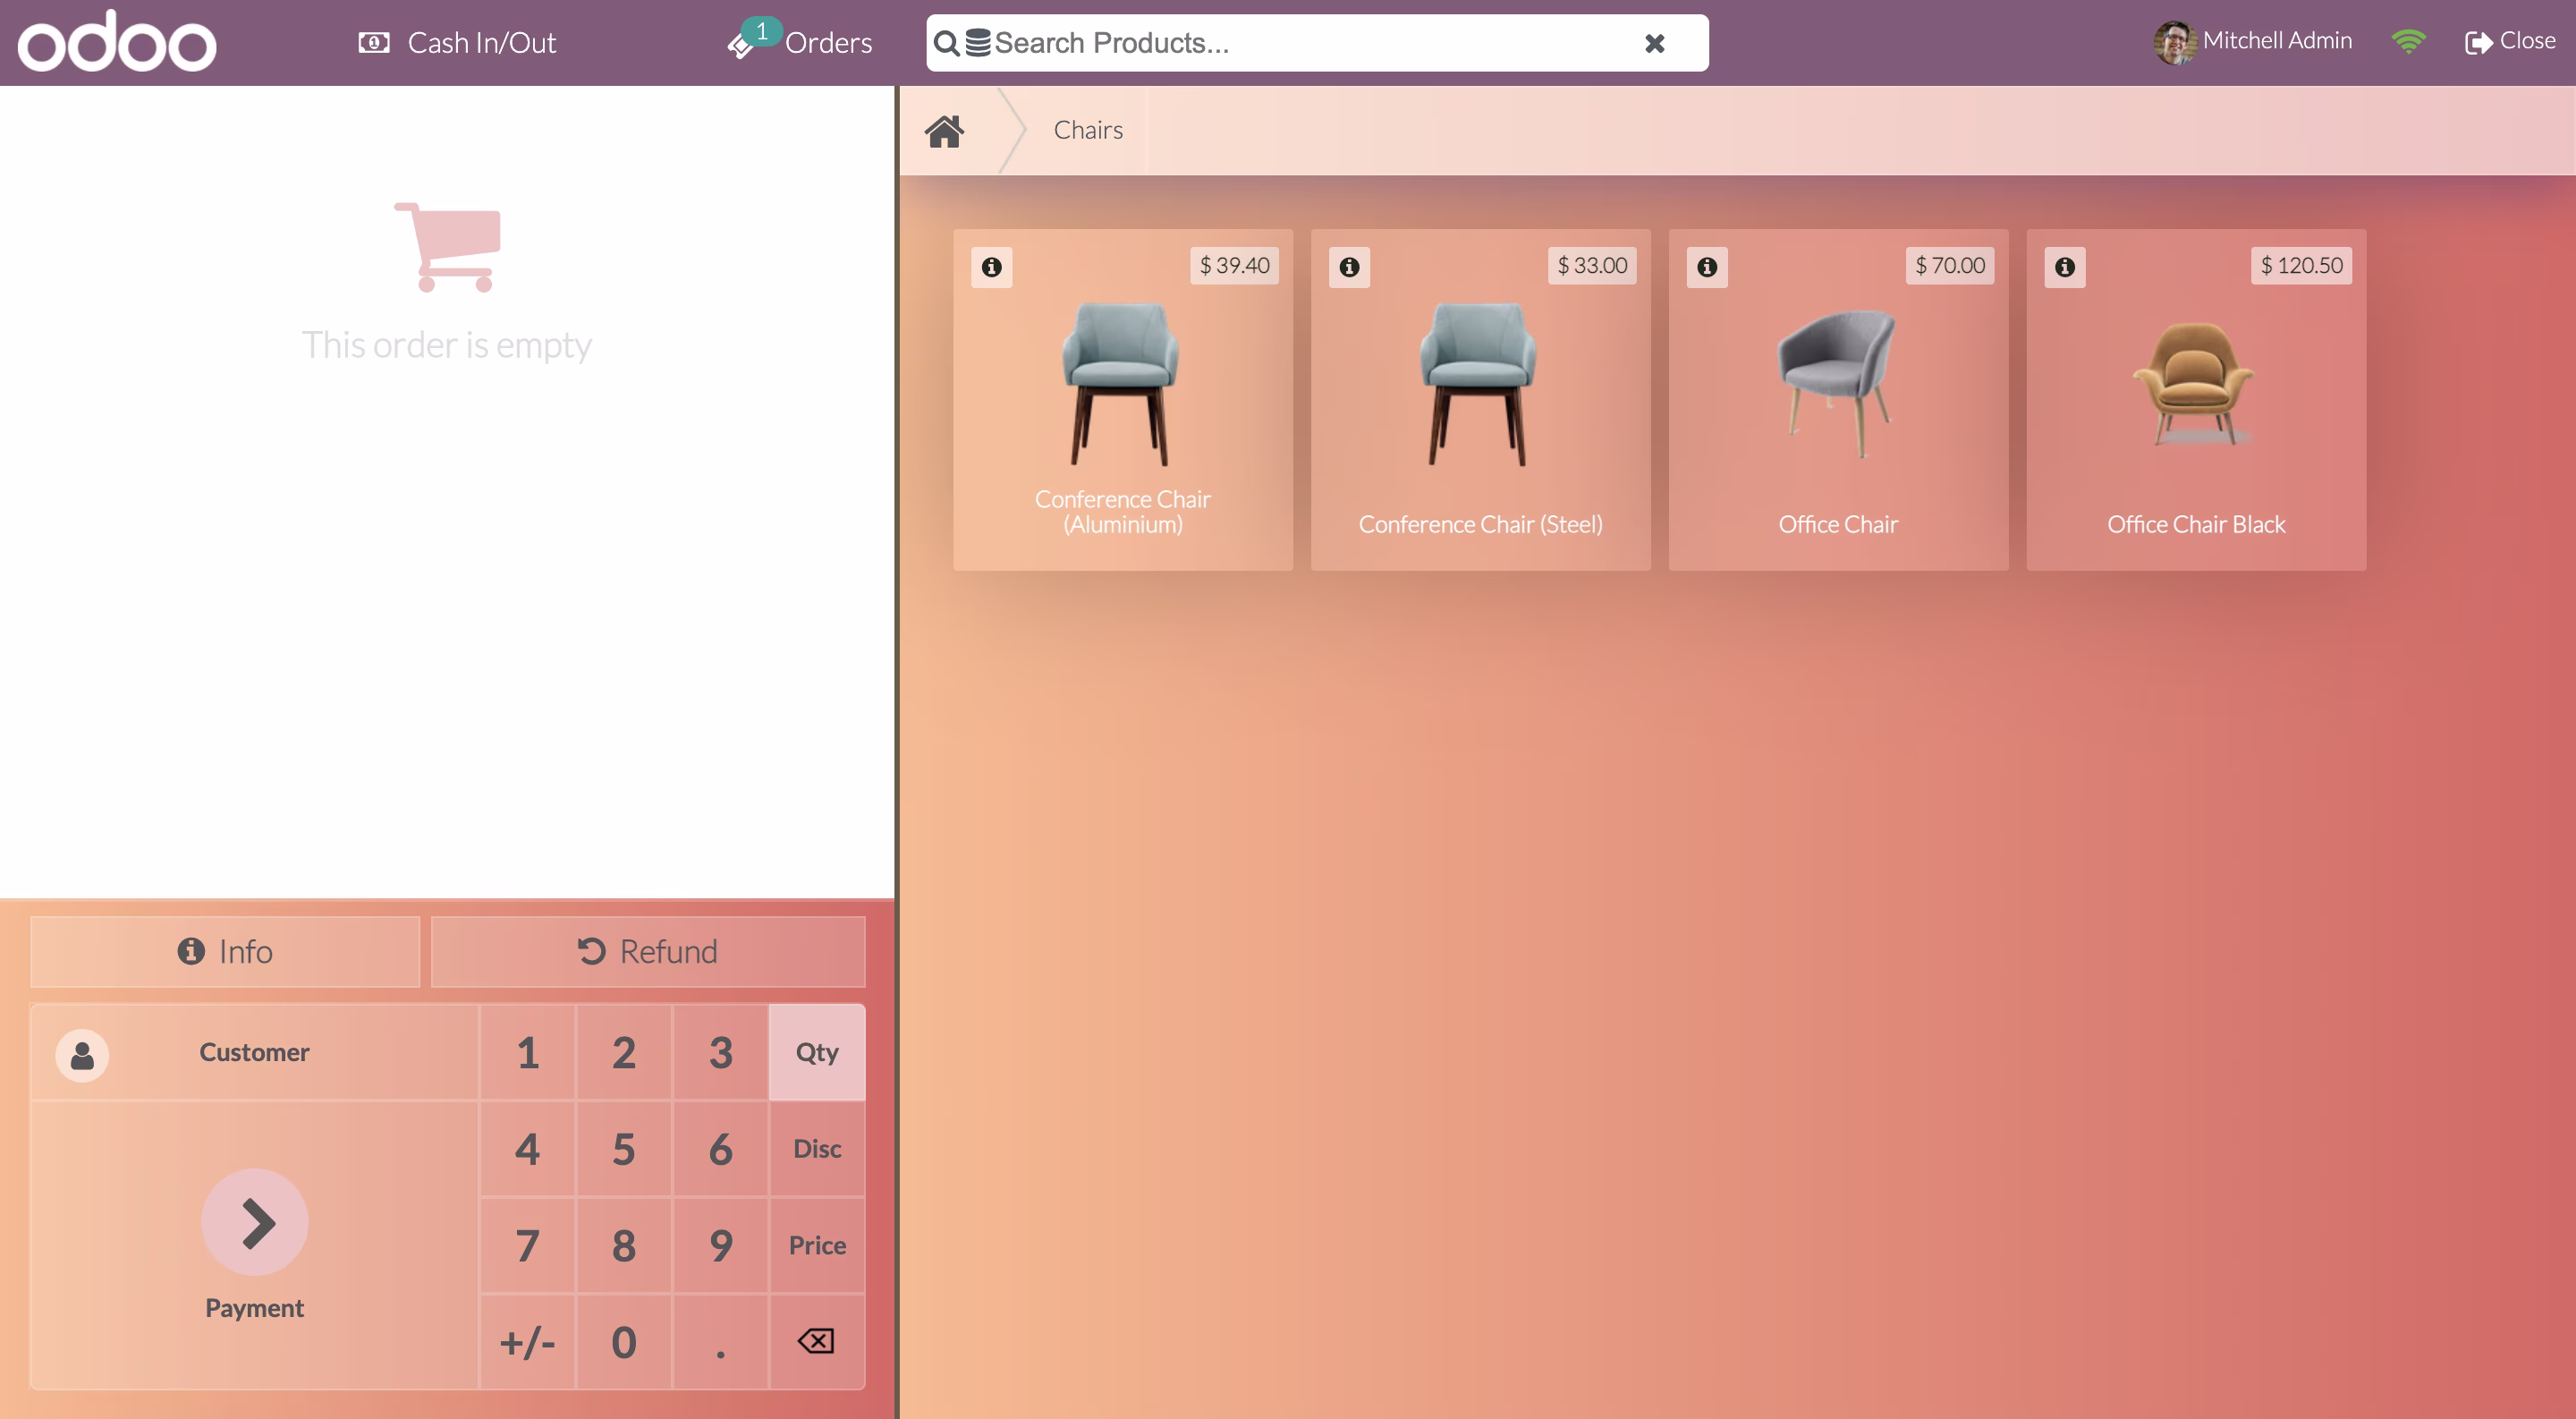Show info for Office Chair at $70.00
The width and height of the screenshot is (2576, 1419).
(x=1707, y=267)
